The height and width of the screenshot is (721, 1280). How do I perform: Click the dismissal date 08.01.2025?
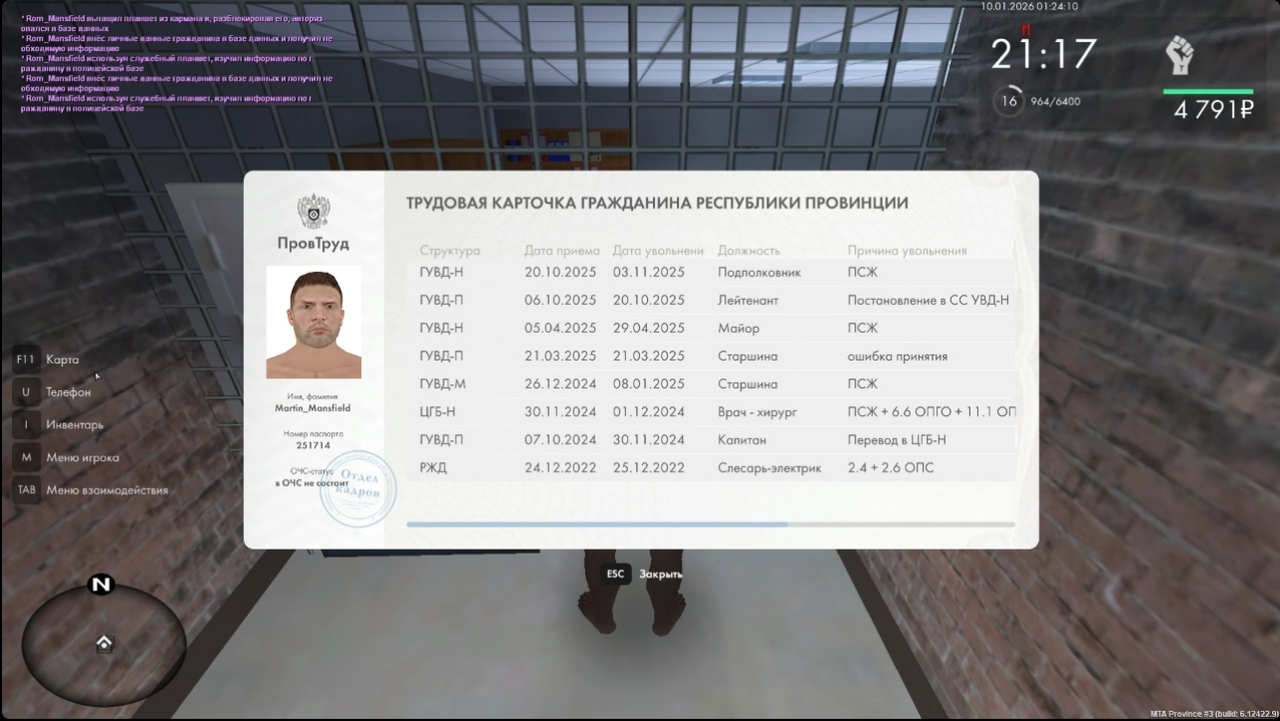[x=649, y=384]
